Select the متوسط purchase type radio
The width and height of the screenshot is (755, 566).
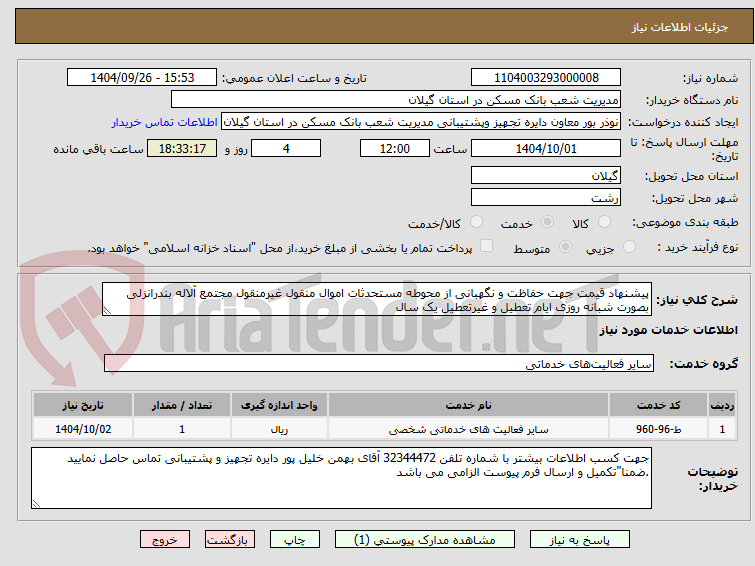(x=565, y=247)
